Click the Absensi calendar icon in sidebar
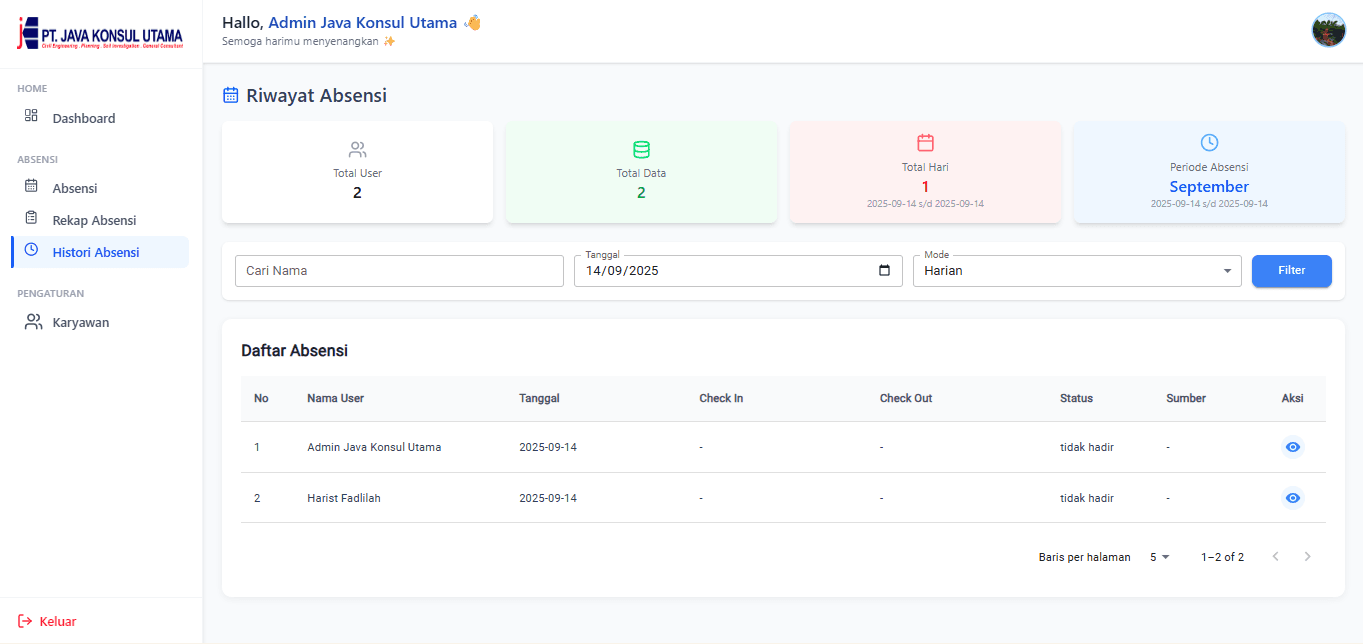This screenshot has height=644, width=1363. pyautogui.click(x=31, y=186)
